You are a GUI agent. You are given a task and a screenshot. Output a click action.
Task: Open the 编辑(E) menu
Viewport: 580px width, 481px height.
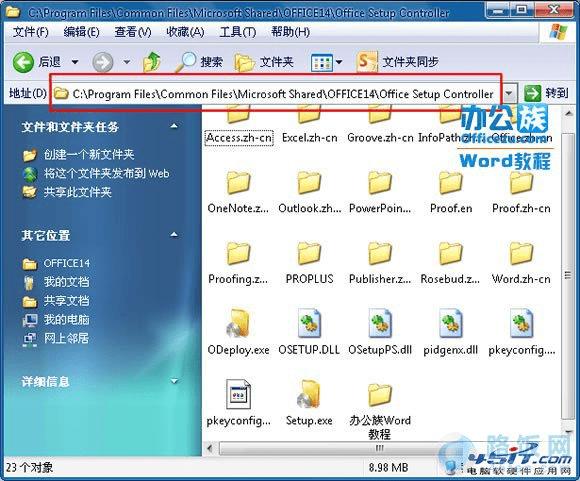[81, 32]
